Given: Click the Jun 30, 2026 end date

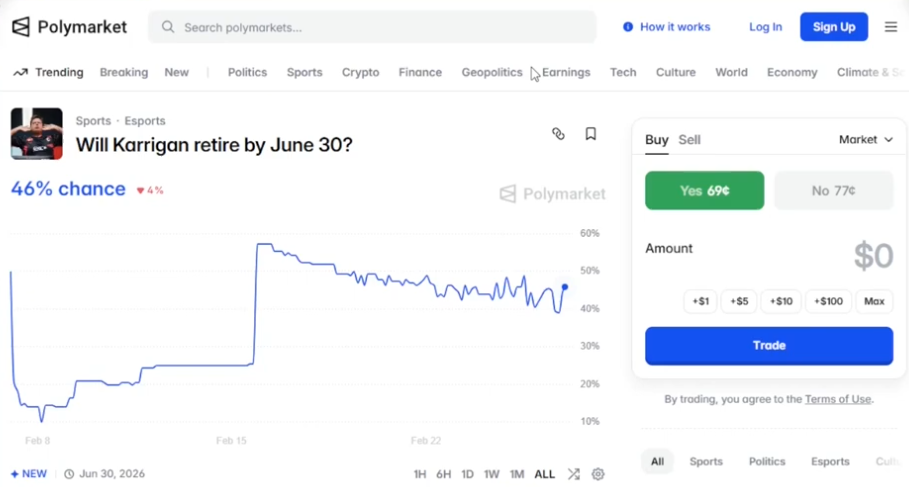Looking at the screenshot, I should click(x=112, y=474).
